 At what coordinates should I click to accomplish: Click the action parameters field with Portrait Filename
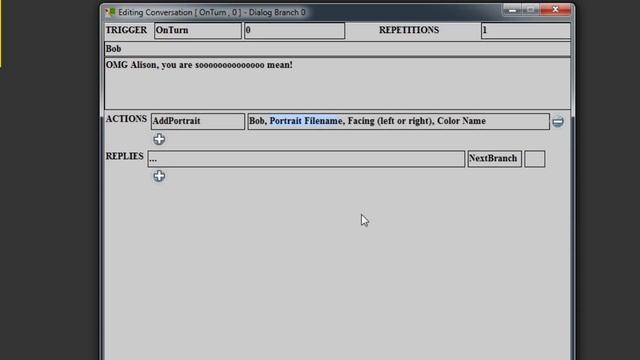398,122
